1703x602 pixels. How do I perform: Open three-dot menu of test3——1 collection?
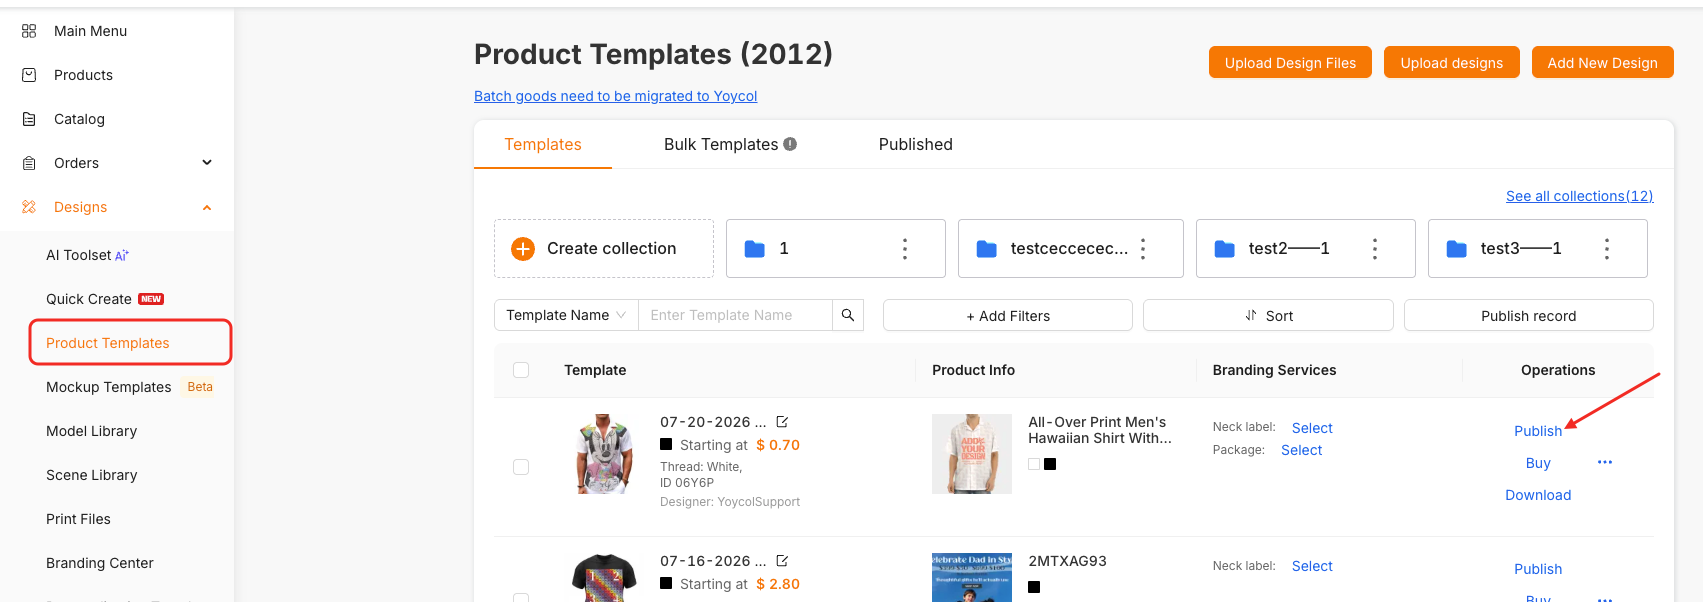point(1607,248)
